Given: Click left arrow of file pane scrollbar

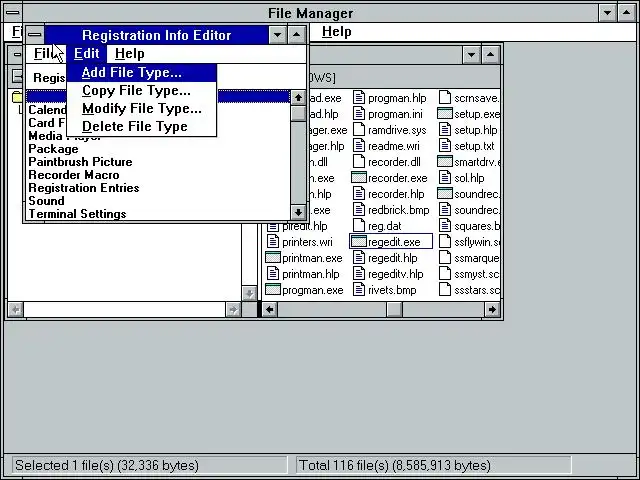Looking at the screenshot, I should (x=270, y=310).
